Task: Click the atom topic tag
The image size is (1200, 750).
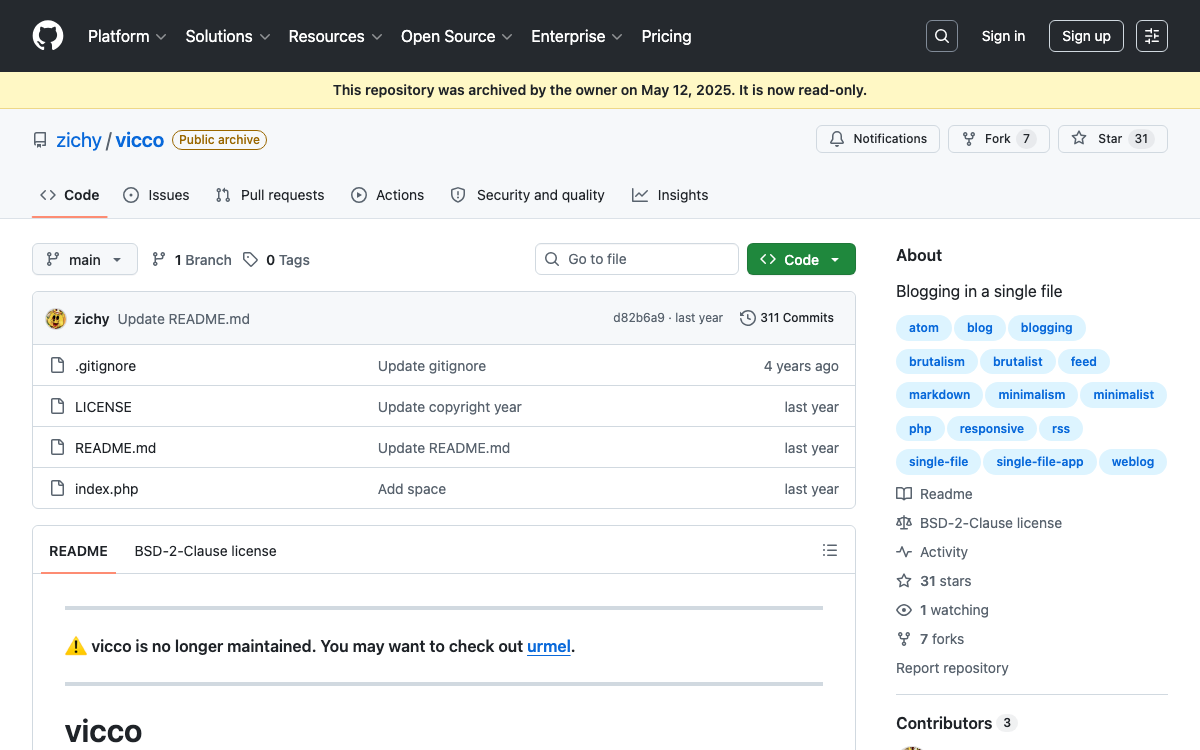Action: [924, 327]
